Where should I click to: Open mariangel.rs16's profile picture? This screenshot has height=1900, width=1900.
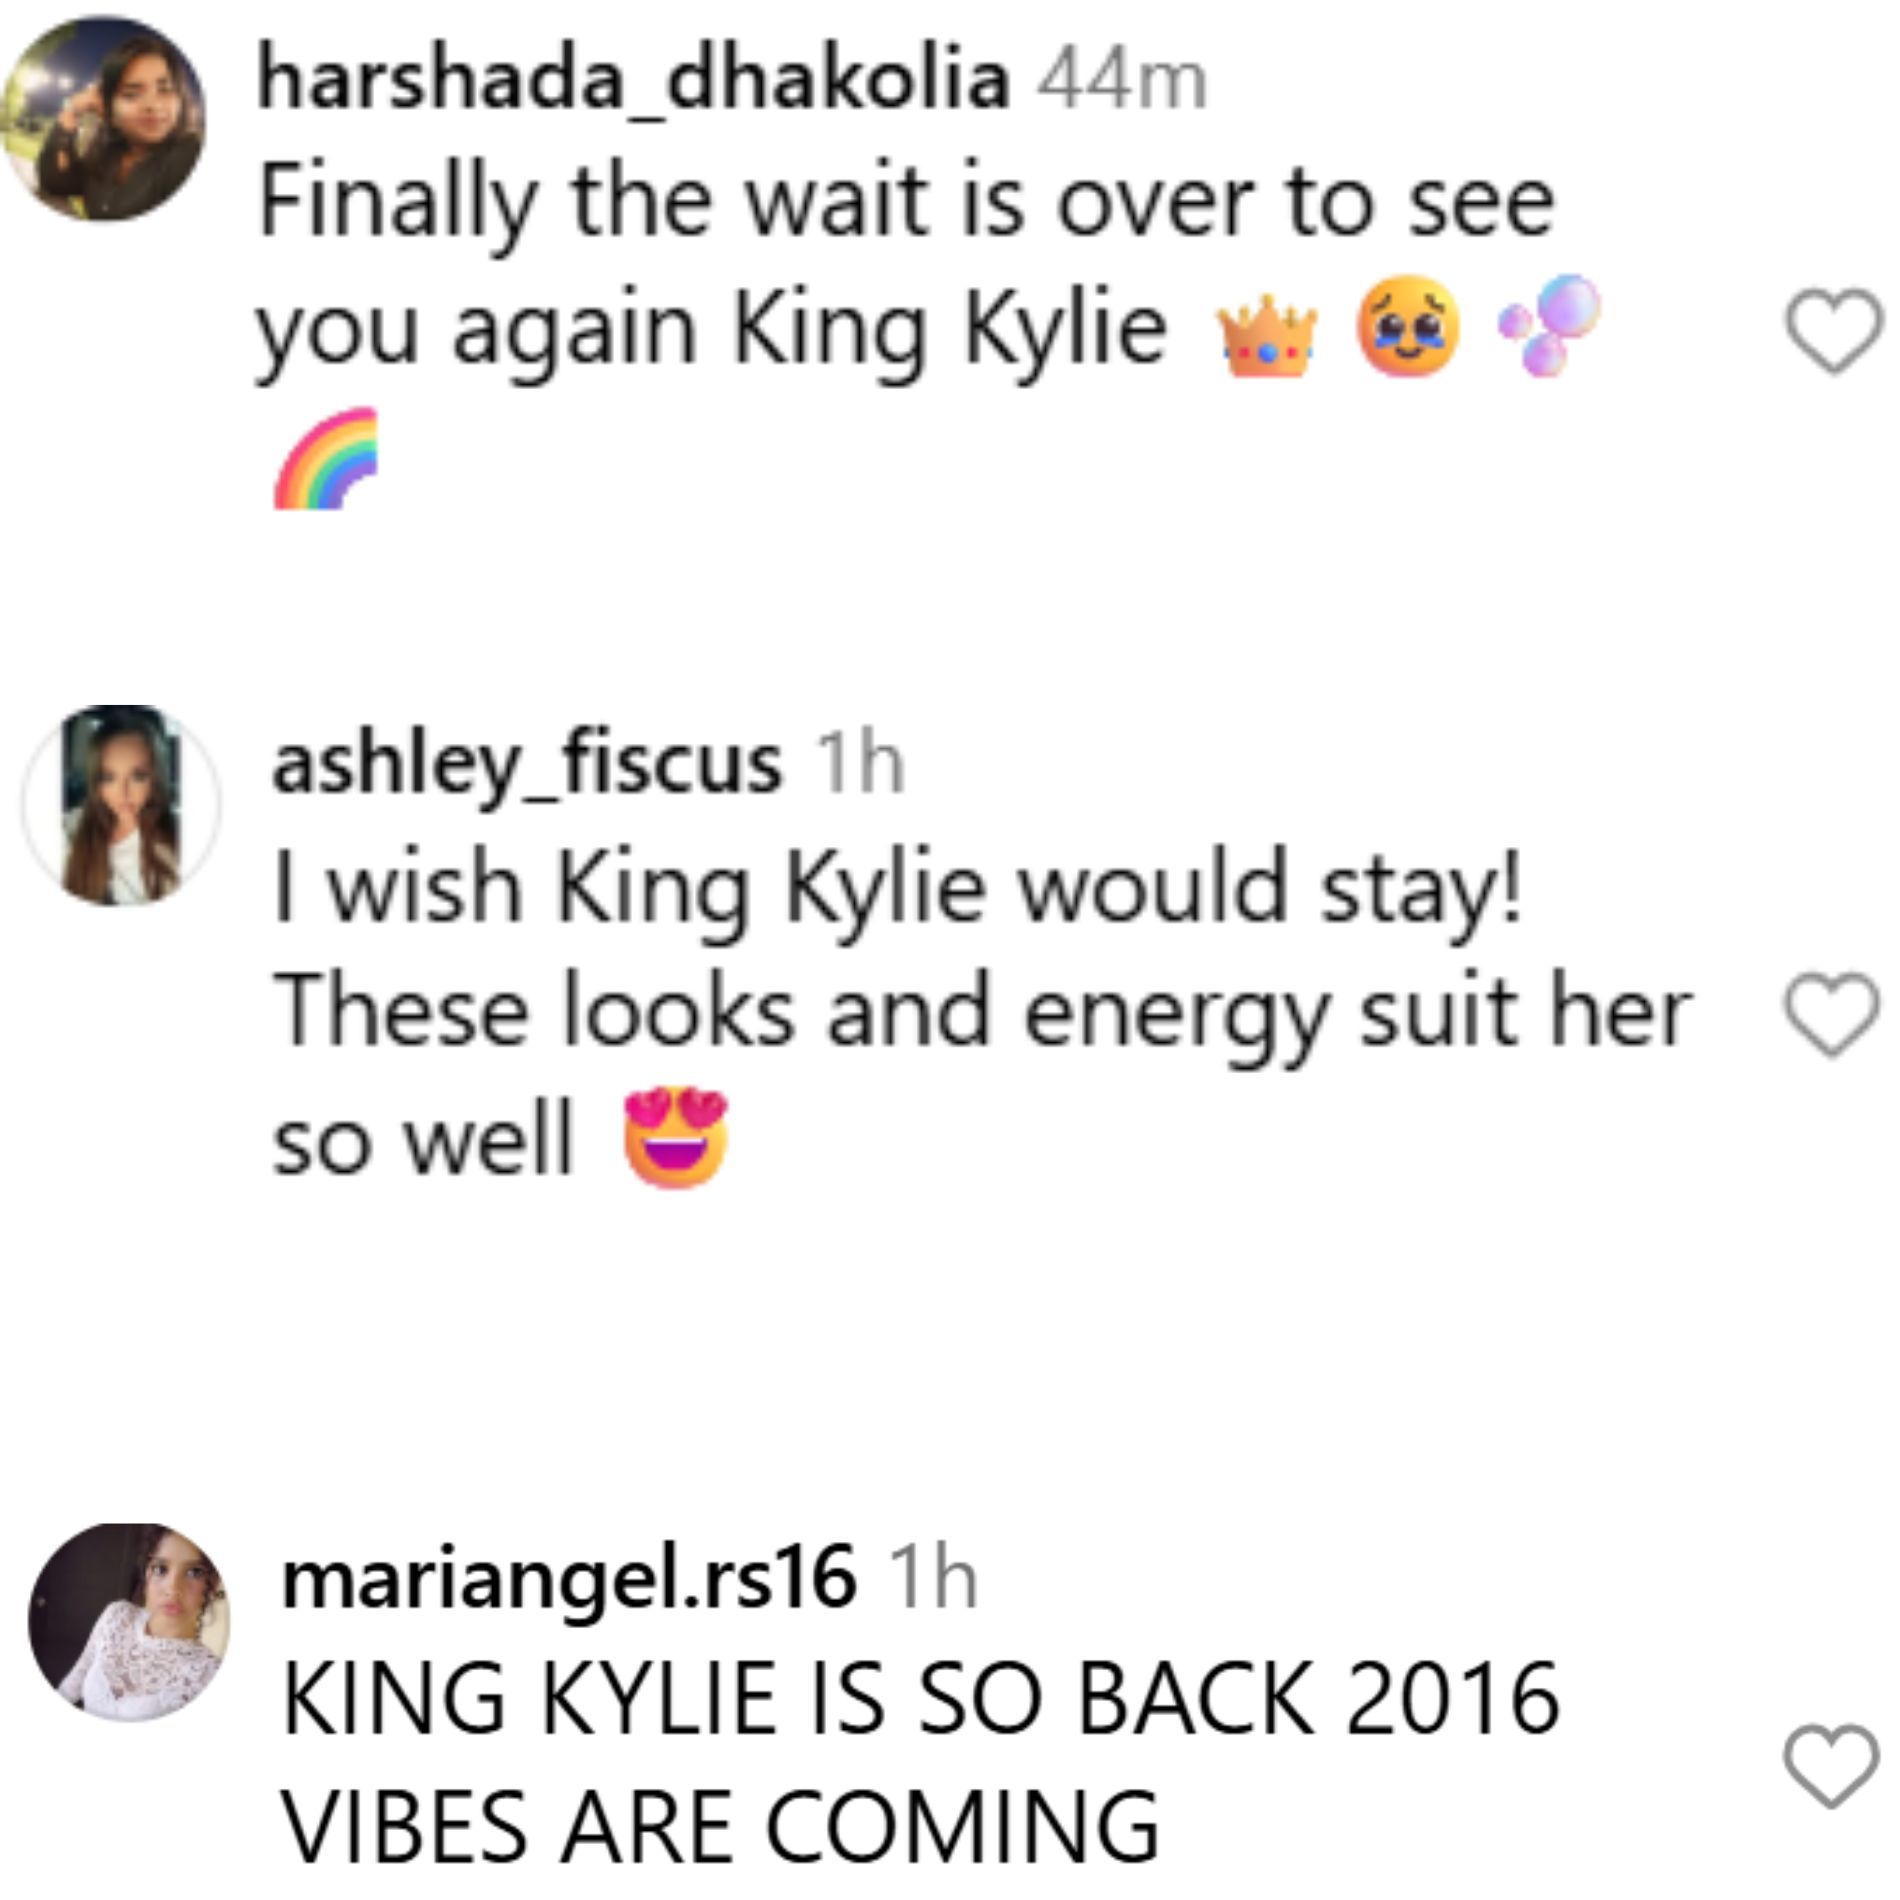pyautogui.click(x=129, y=1622)
